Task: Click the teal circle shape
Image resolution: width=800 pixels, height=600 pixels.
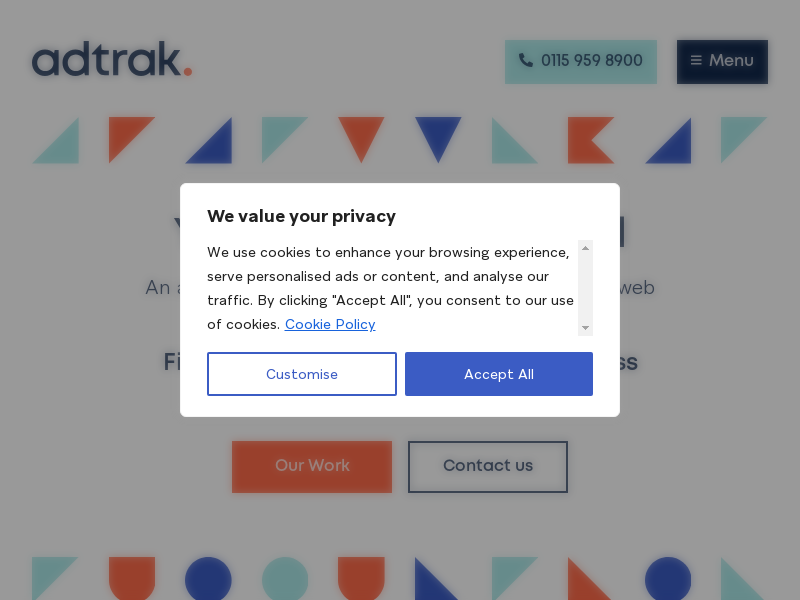Action: (x=285, y=579)
